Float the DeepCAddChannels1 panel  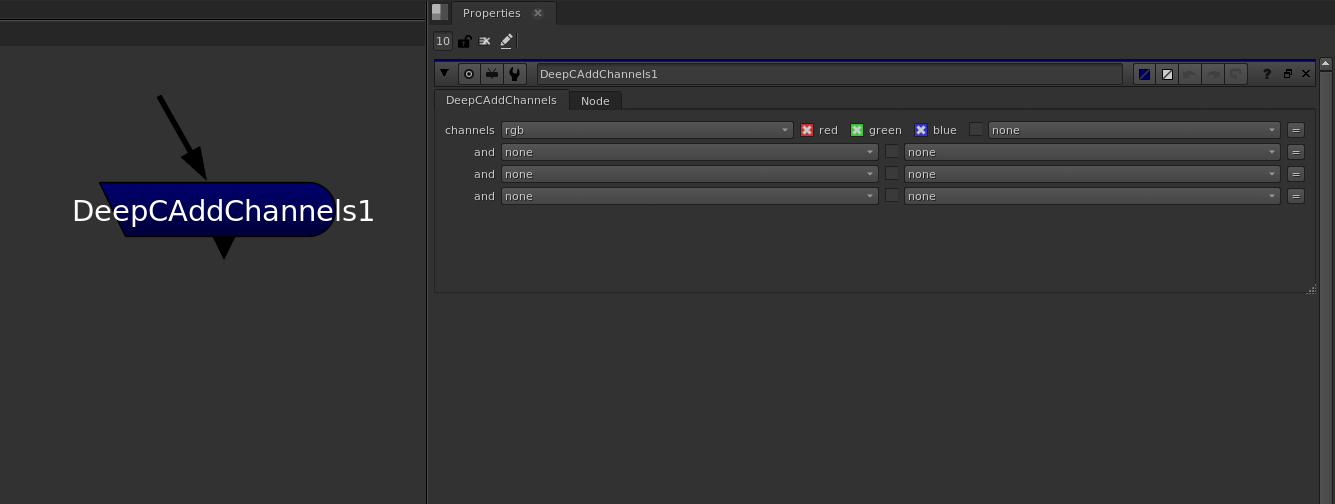pyautogui.click(x=1287, y=74)
